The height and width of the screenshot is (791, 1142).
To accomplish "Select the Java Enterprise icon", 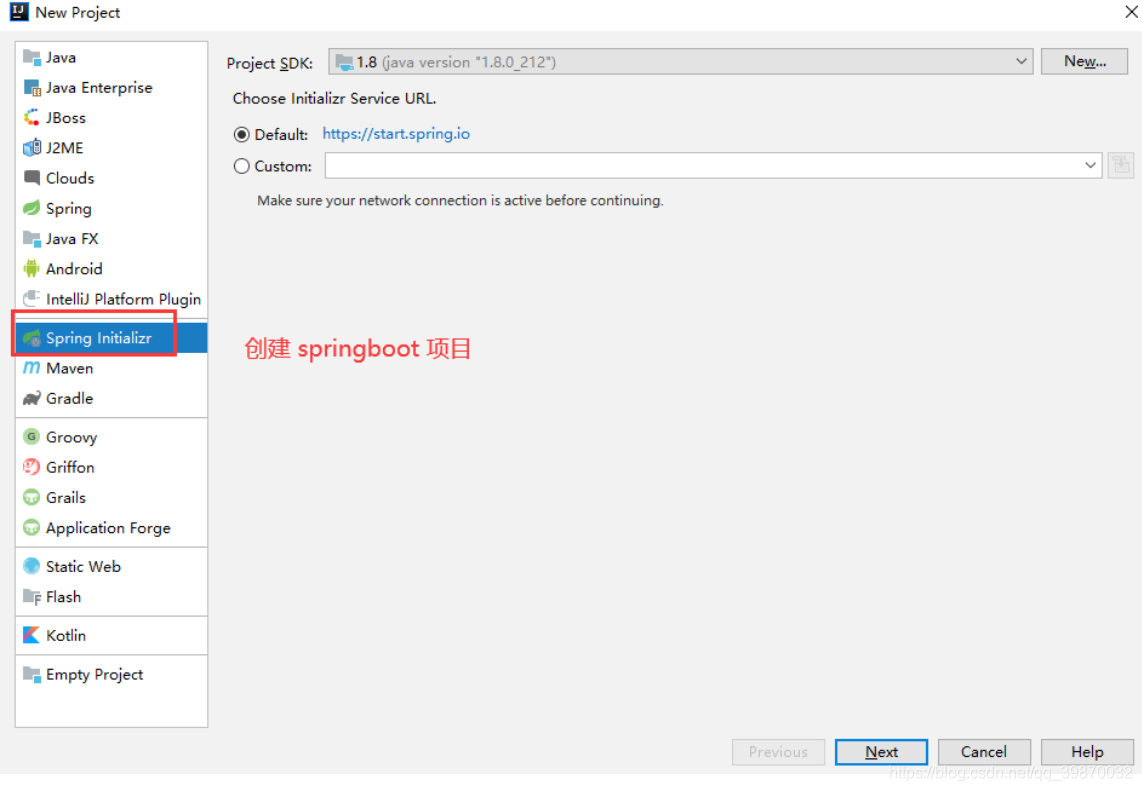I will coord(31,88).
